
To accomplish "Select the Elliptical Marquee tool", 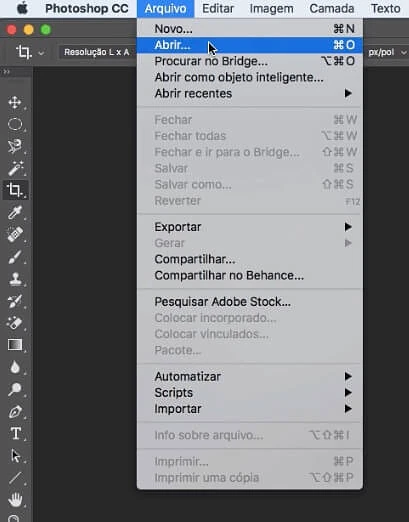I will tap(15, 124).
